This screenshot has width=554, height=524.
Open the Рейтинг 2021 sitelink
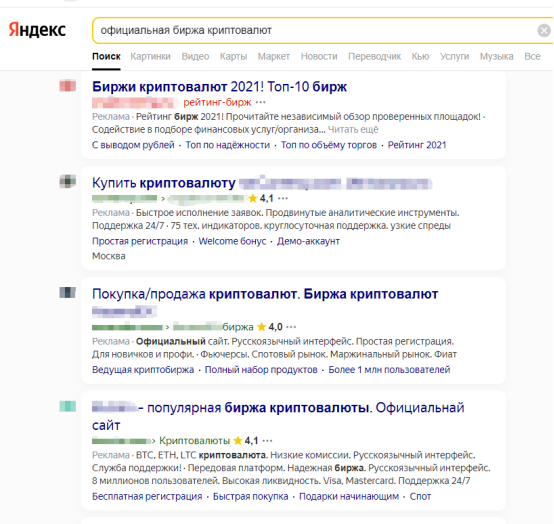(x=417, y=145)
